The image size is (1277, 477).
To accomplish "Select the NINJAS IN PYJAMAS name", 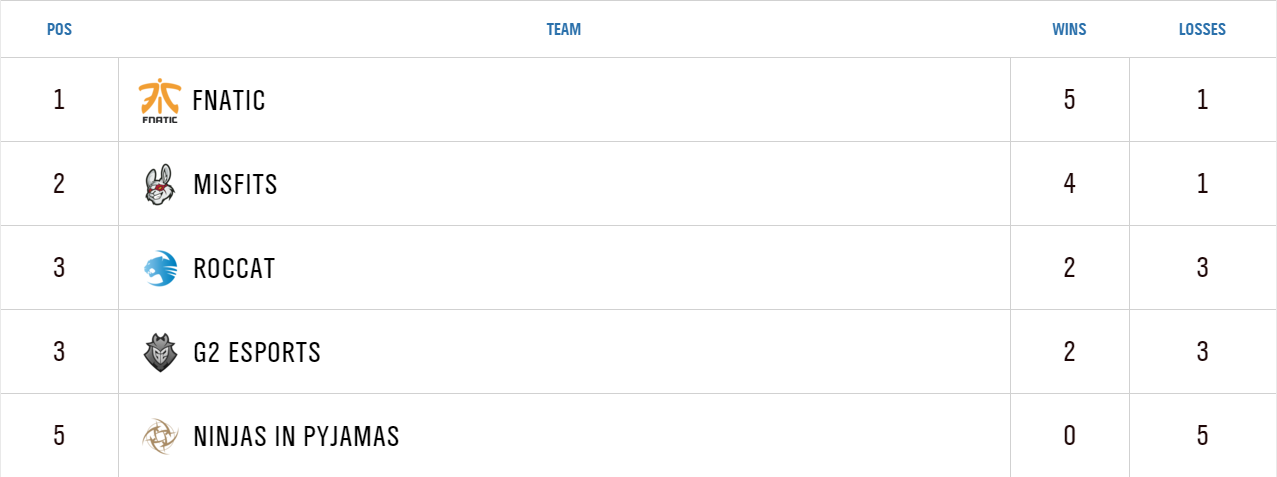I will coord(296,437).
